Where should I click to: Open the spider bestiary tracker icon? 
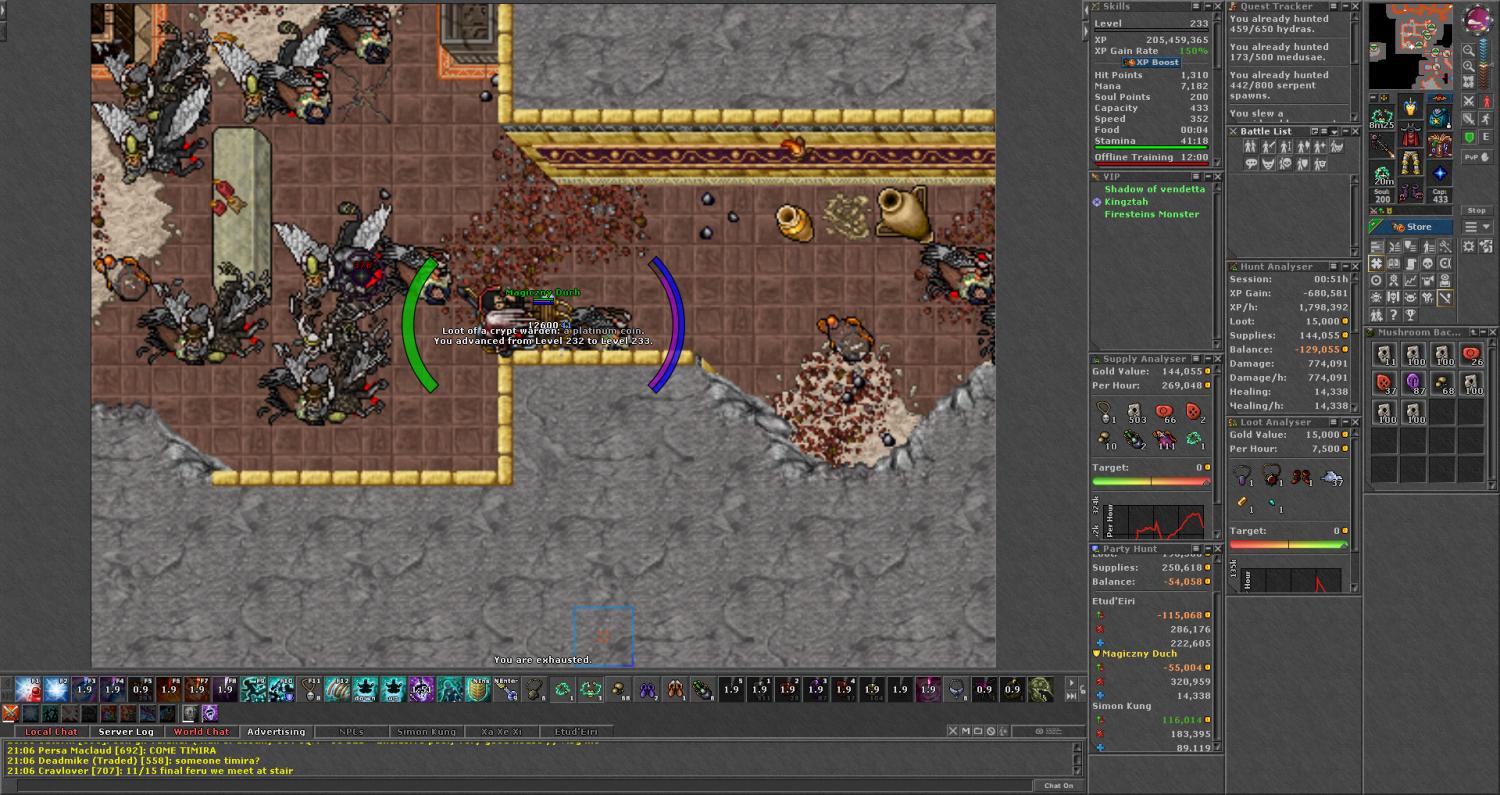[1376, 296]
